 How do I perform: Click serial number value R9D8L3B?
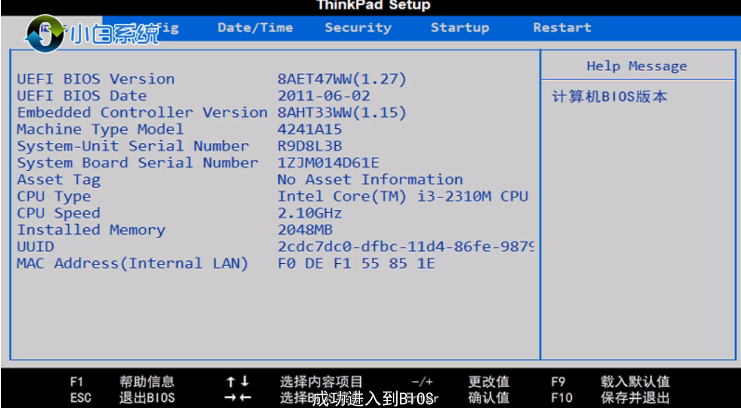coord(310,146)
